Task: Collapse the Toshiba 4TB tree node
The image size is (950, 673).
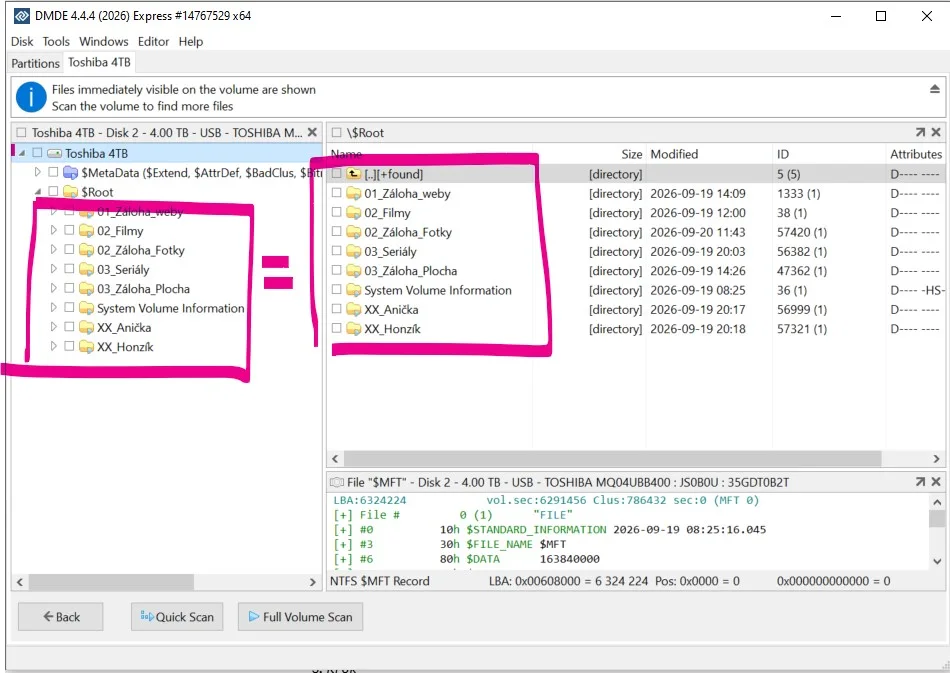Action: click(x=22, y=153)
